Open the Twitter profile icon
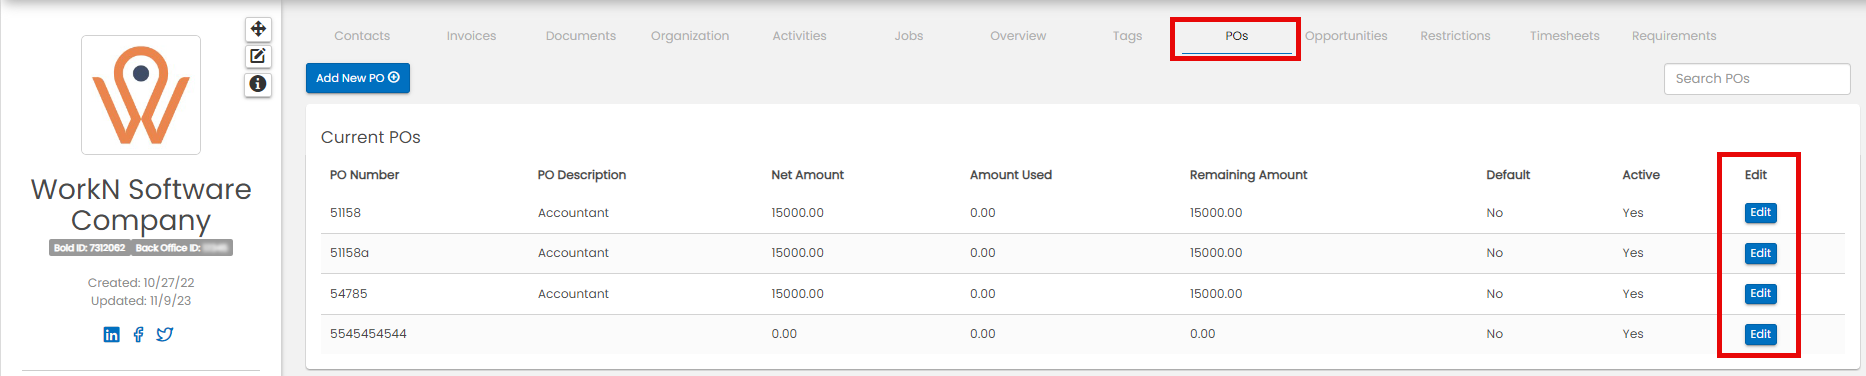 [x=165, y=334]
